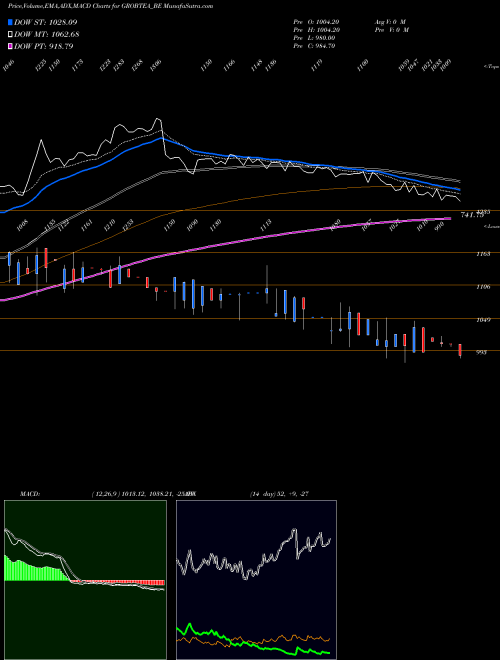This screenshot has width=500, height=660.
Task: Click the MACD (12,26,9) parameter values text
Action: point(143,494)
